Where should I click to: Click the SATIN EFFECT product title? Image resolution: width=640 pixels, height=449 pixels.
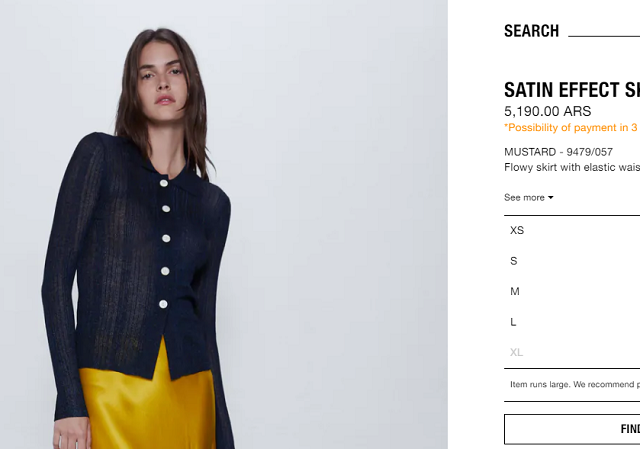coord(572,90)
